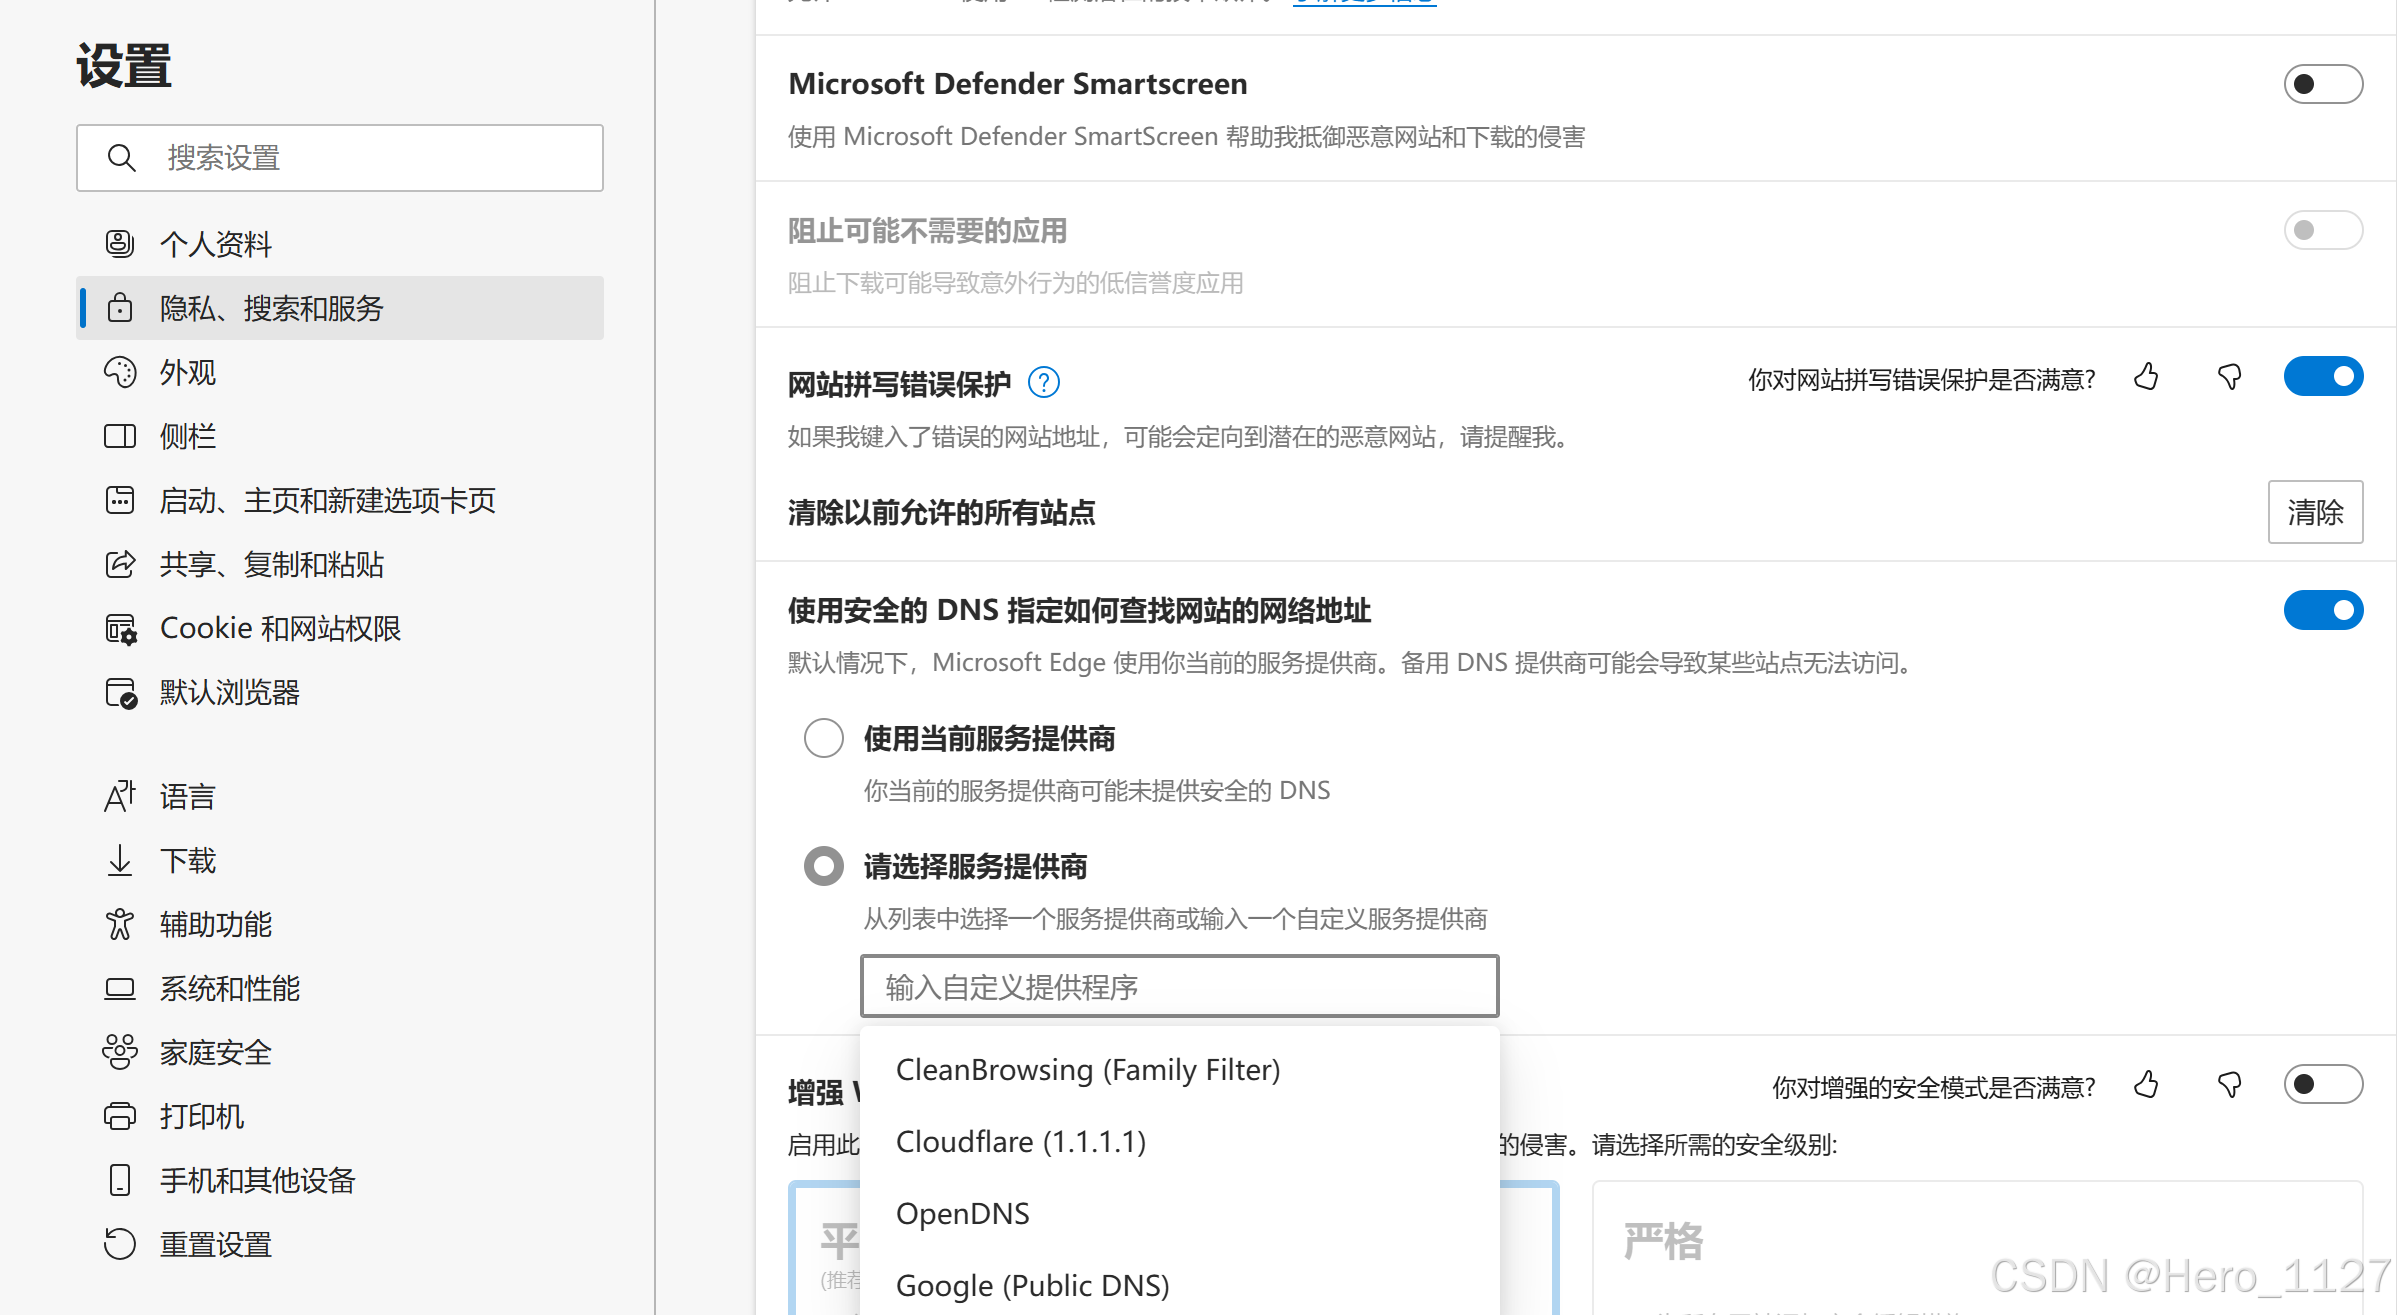Click thumbs up for website typo protection
2397x1315 pixels.
click(x=2146, y=377)
